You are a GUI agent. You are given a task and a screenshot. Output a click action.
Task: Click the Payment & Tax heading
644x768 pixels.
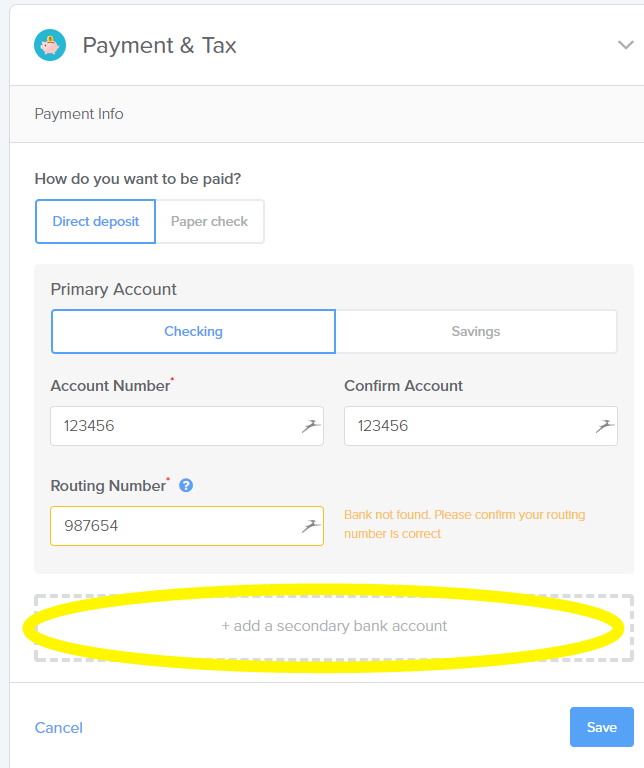pos(160,46)
